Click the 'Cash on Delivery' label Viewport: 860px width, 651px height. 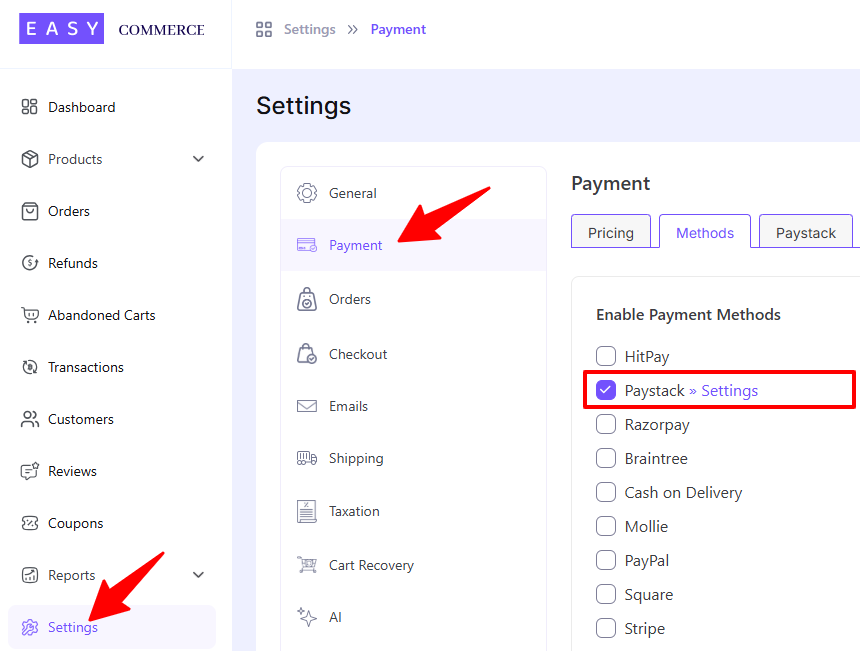pos(683,493)
